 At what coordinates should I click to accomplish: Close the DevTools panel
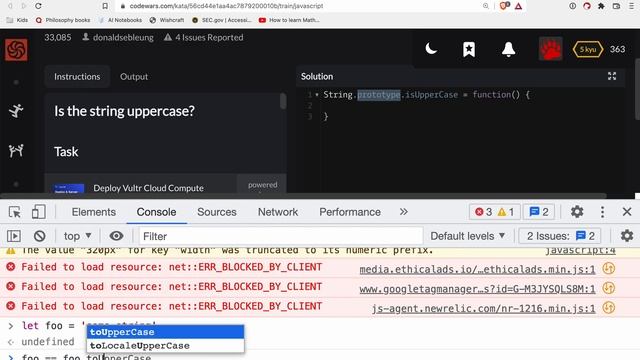point(627,212)
